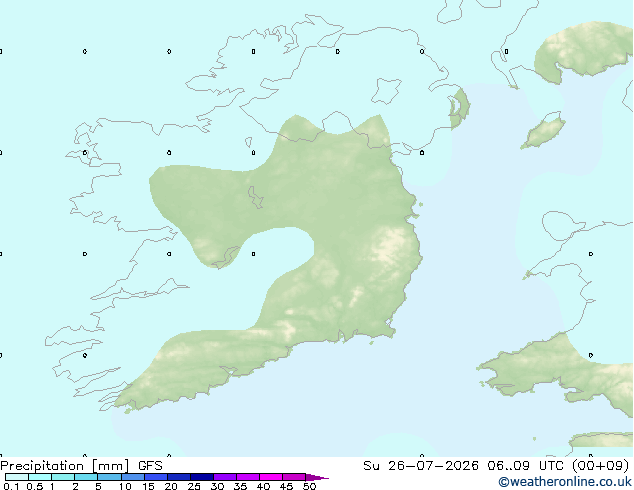Click the '0.1' legend scale label
This screenshot has height=490, width=634.
tap(11, 486)
